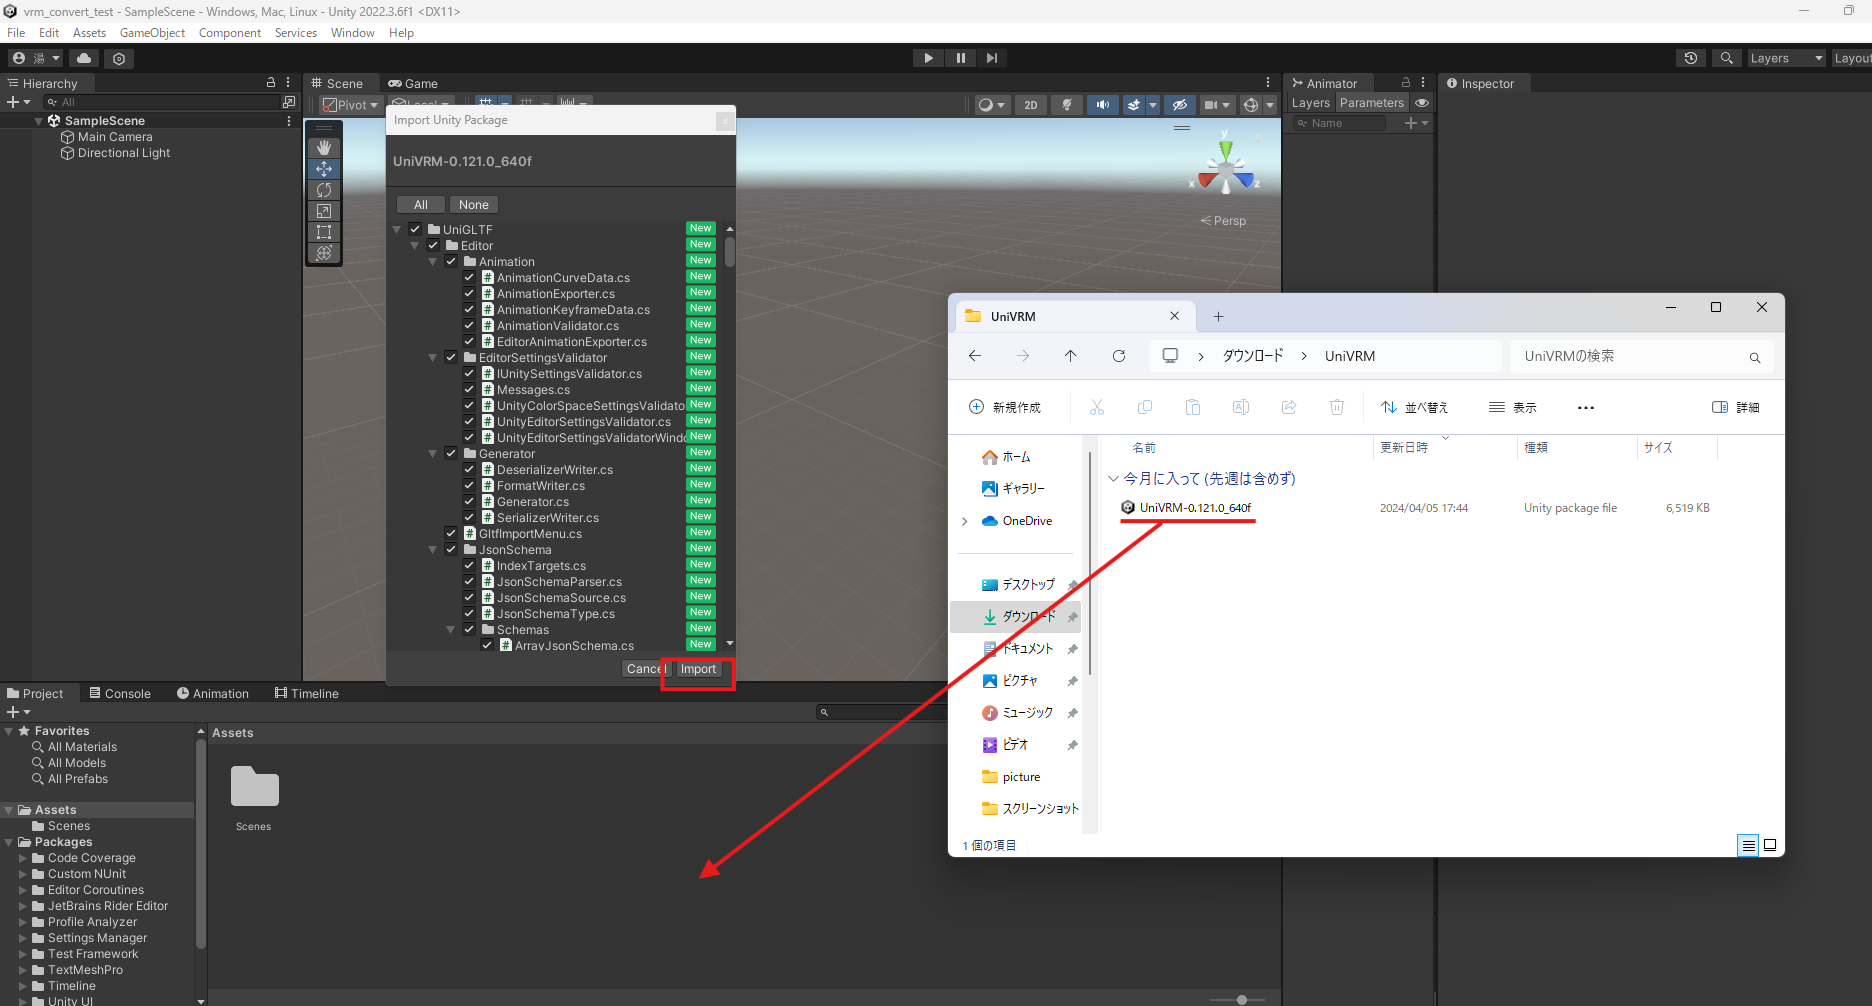The image size is (1872, 1006).
Task: Click the Project asset zoom slider
Action: click(1241, 999)
